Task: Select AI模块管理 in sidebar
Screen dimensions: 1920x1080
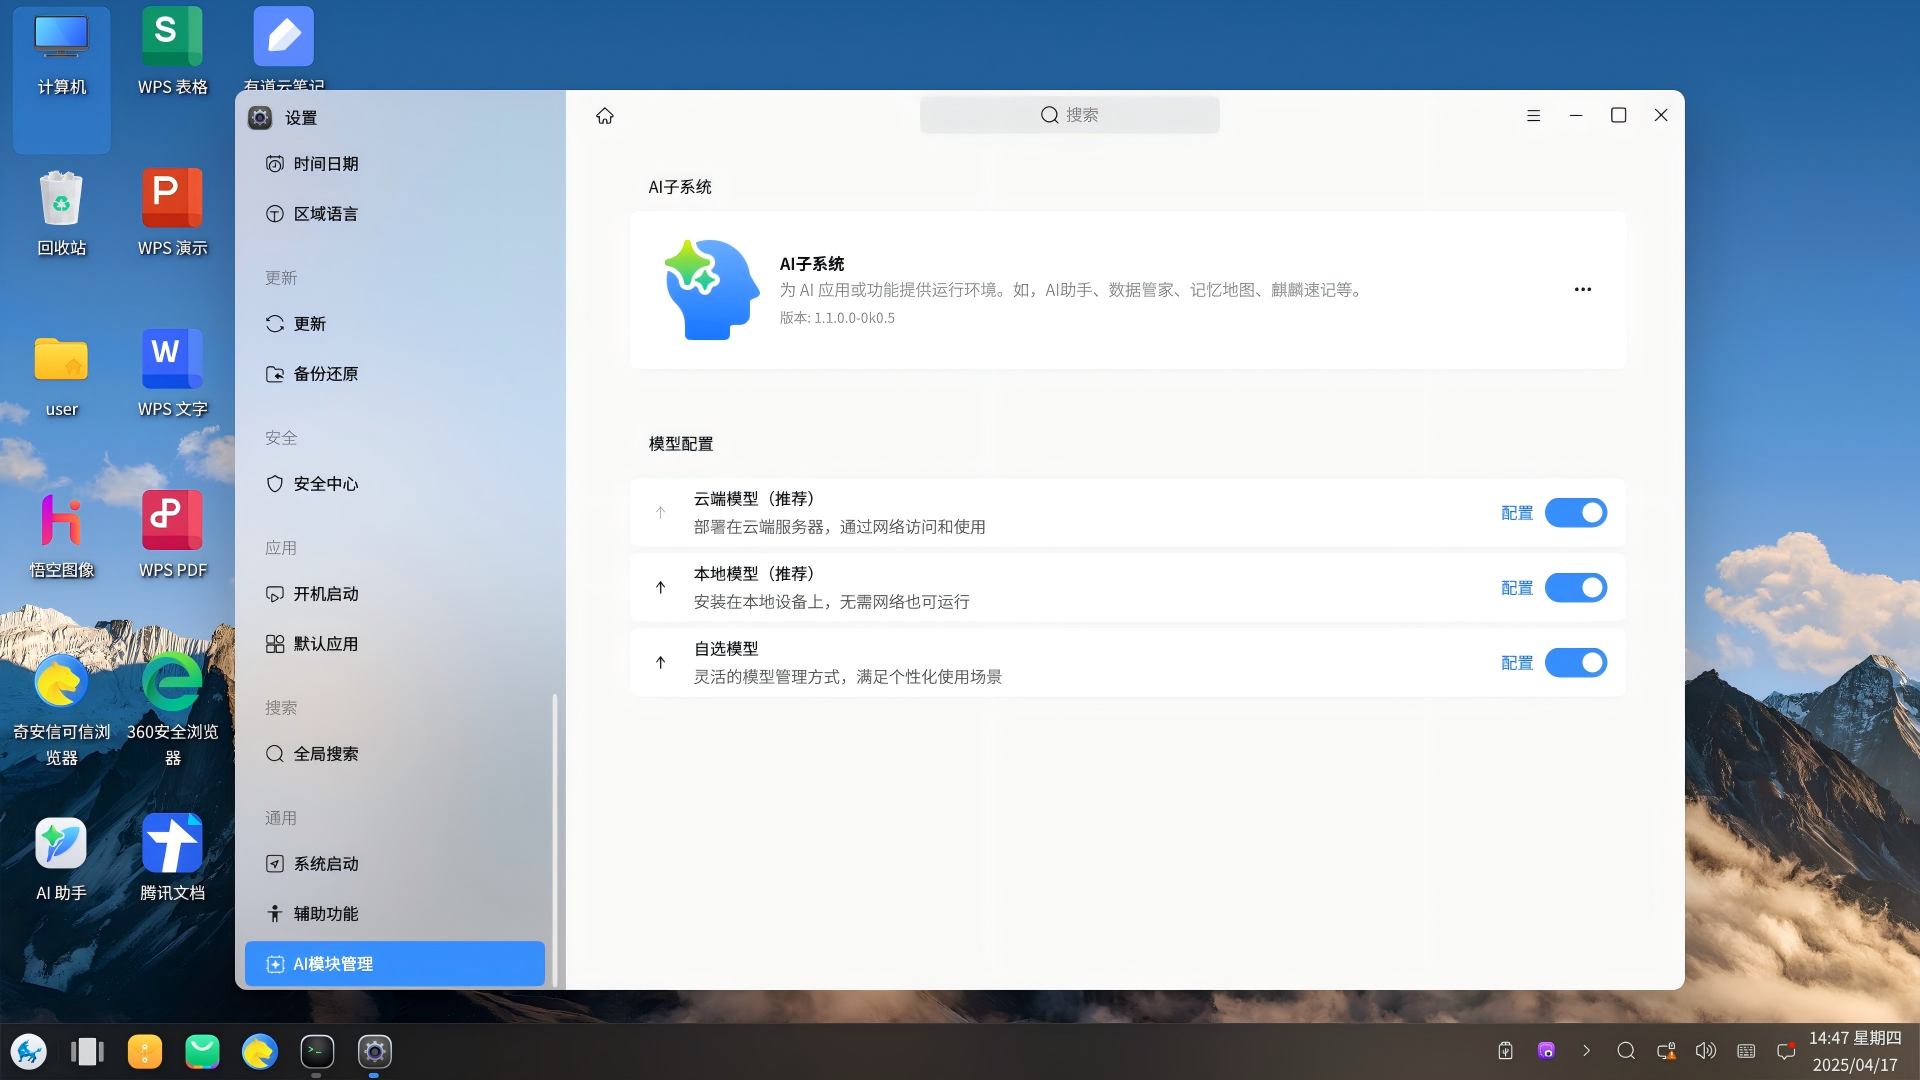Action: (395, 964)
